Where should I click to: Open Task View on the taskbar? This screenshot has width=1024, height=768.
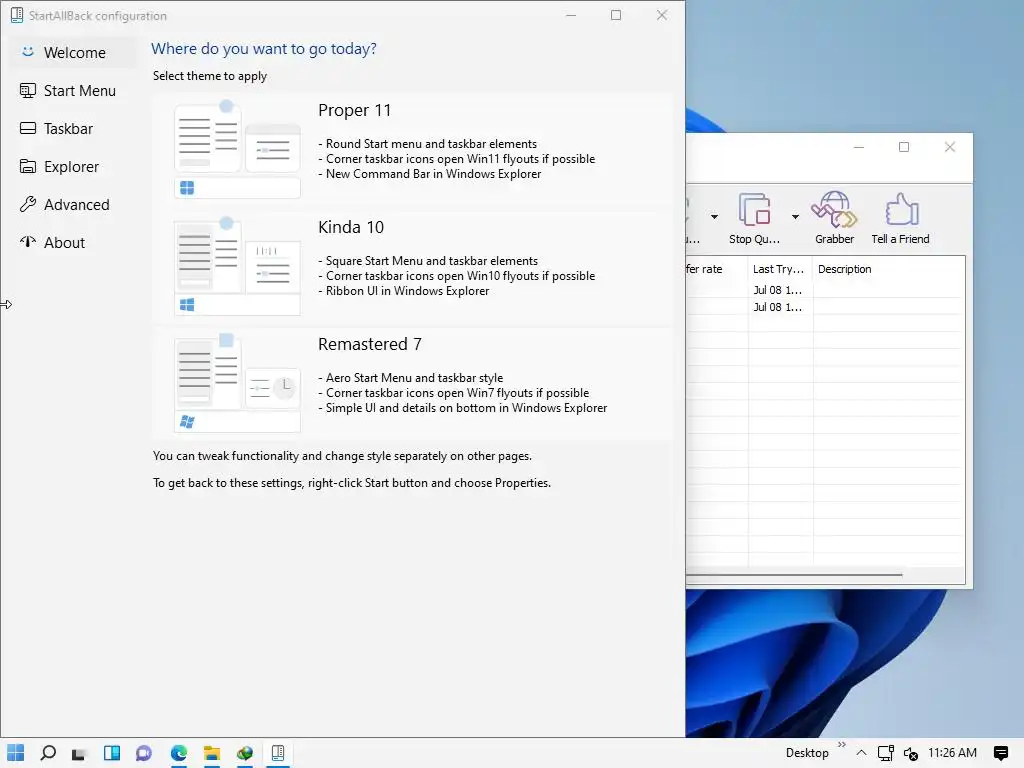(x=79, y=753)
